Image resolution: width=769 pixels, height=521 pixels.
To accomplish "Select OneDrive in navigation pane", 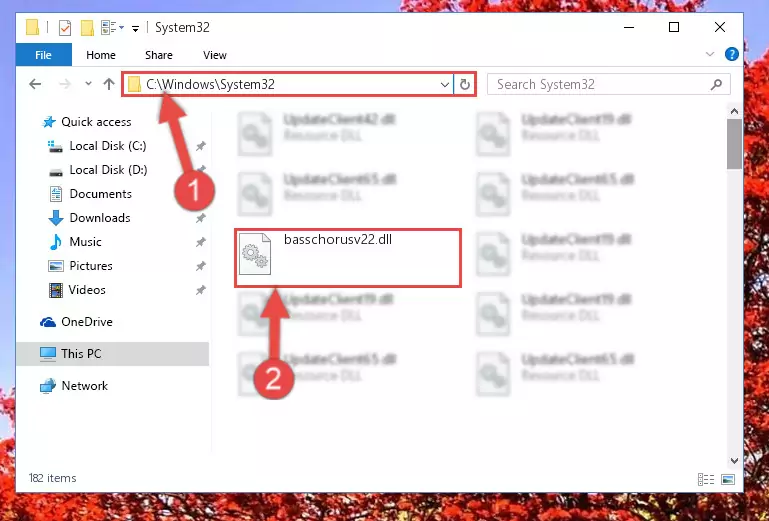I will click(87, 322).
